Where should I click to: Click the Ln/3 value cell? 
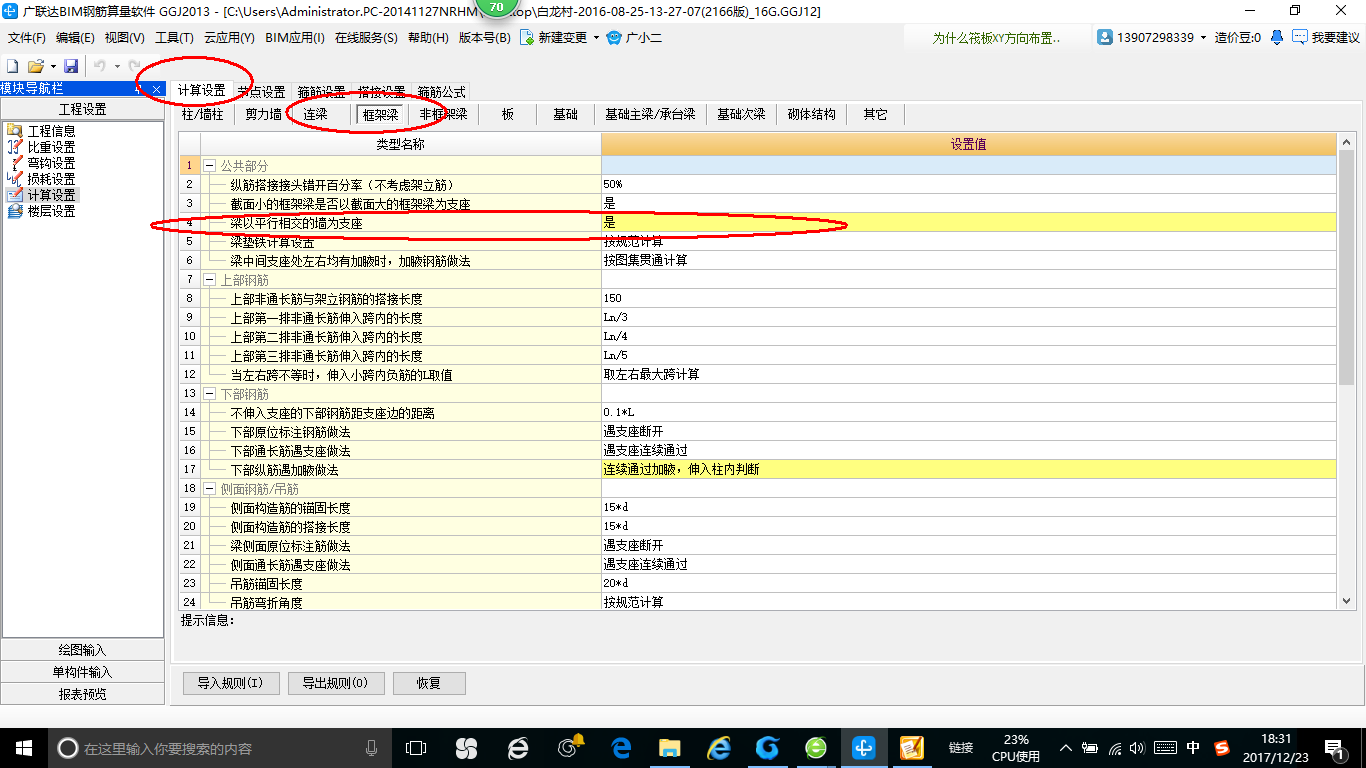tap(968, 317)
